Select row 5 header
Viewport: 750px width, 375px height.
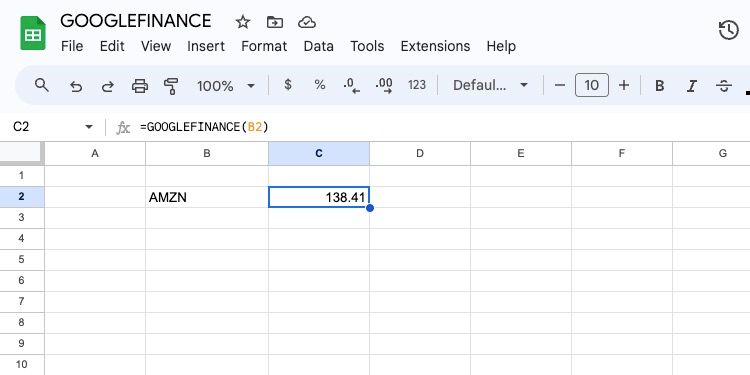tap(22, 260)
